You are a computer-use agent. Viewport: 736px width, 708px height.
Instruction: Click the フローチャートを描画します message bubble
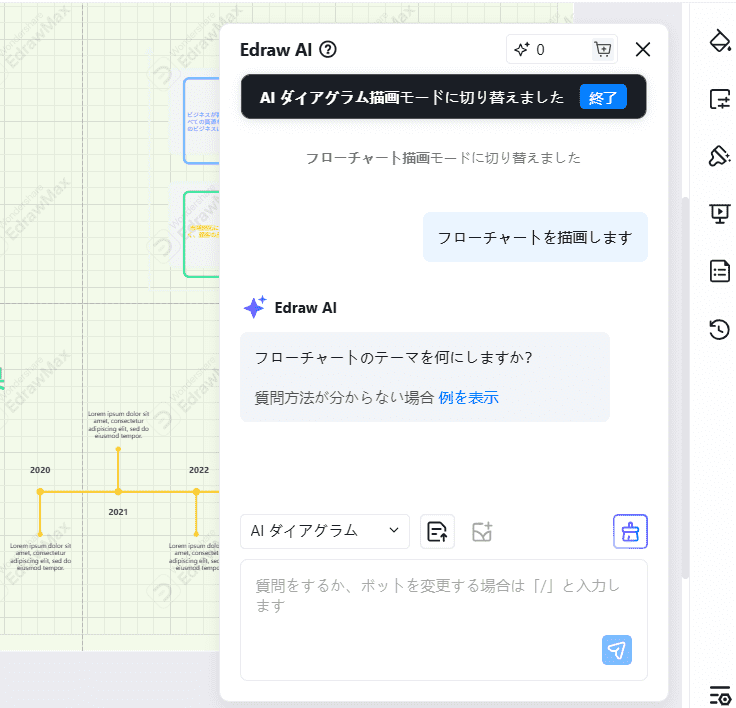[535, 237]
